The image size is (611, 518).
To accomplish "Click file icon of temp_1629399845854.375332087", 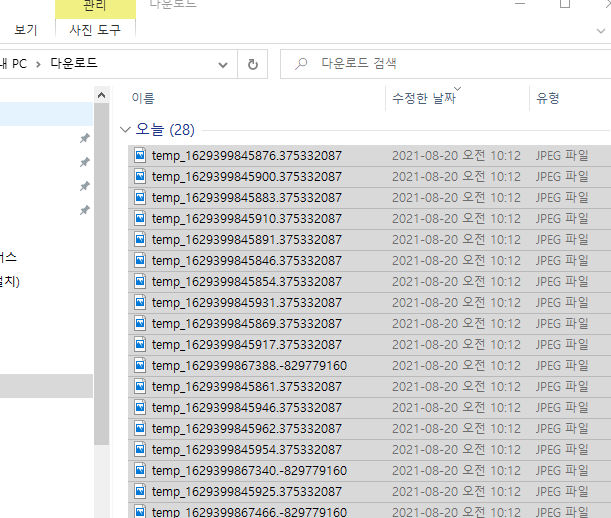I will (140, 281).
